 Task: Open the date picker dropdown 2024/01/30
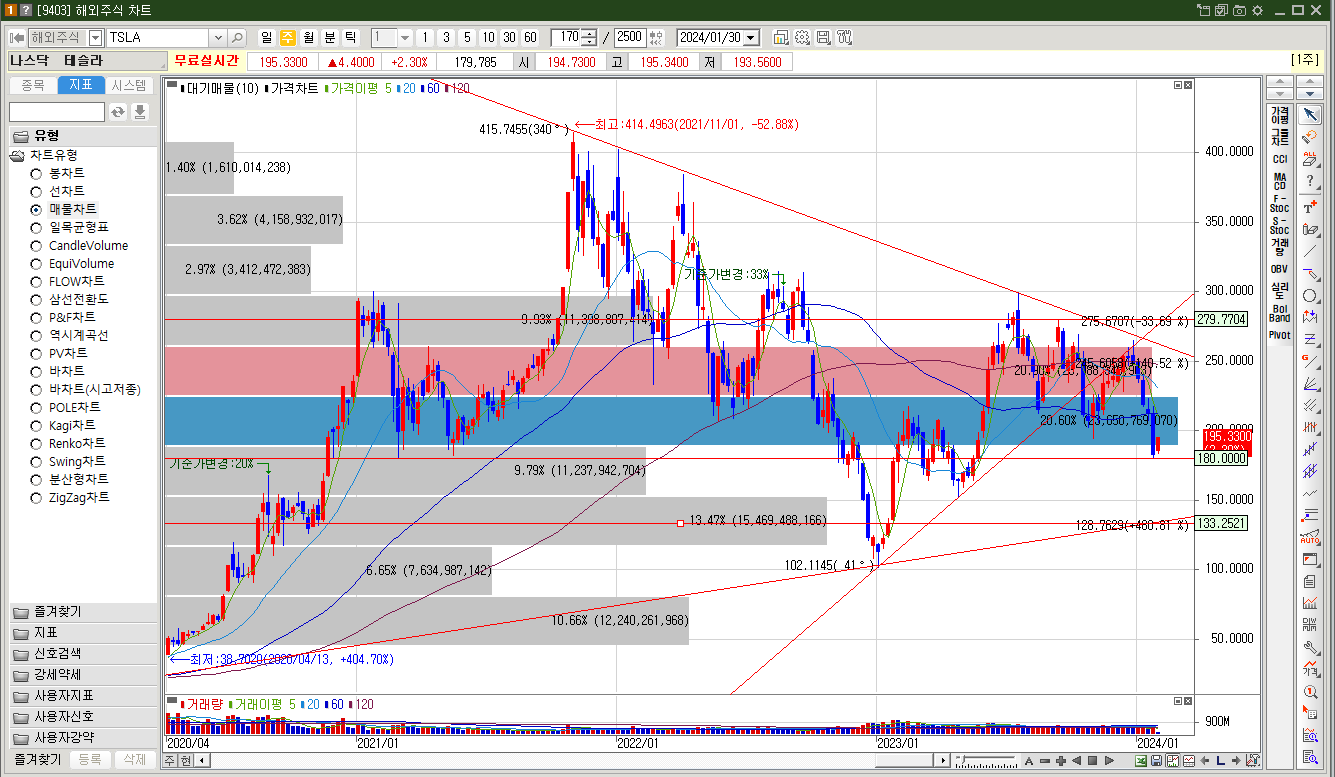click(751, 37)
